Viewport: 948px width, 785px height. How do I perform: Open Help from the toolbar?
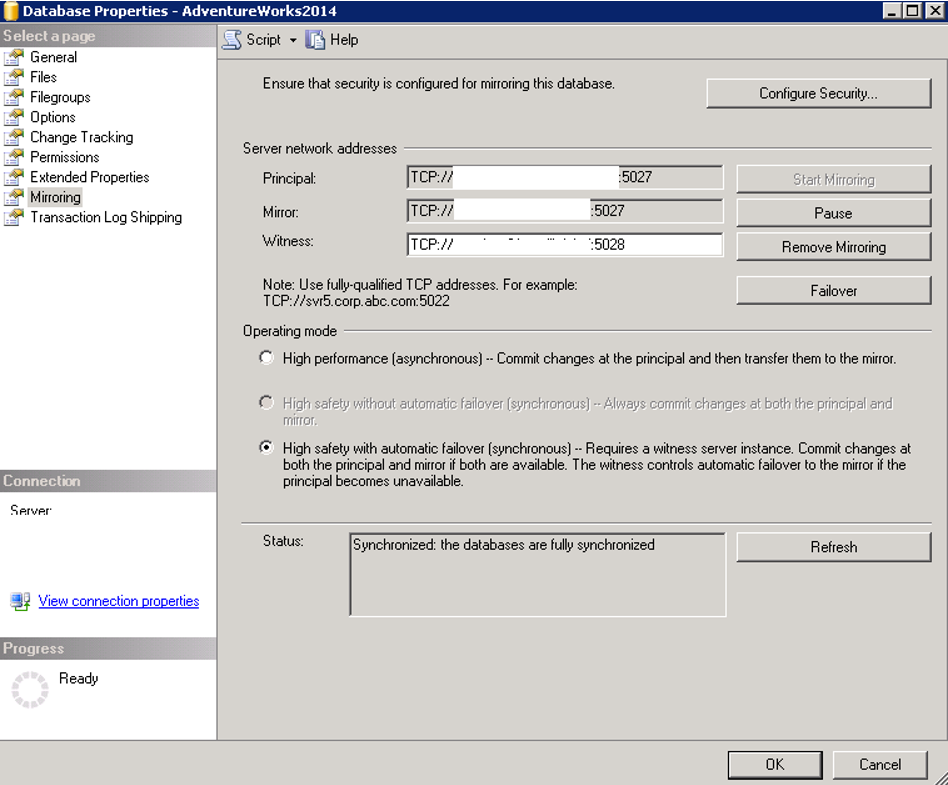click(x=344, y=40)
